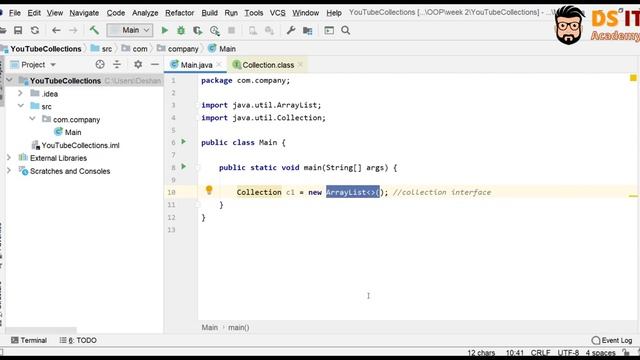
Task: Open the Edit menu
Action: point(34,13)
